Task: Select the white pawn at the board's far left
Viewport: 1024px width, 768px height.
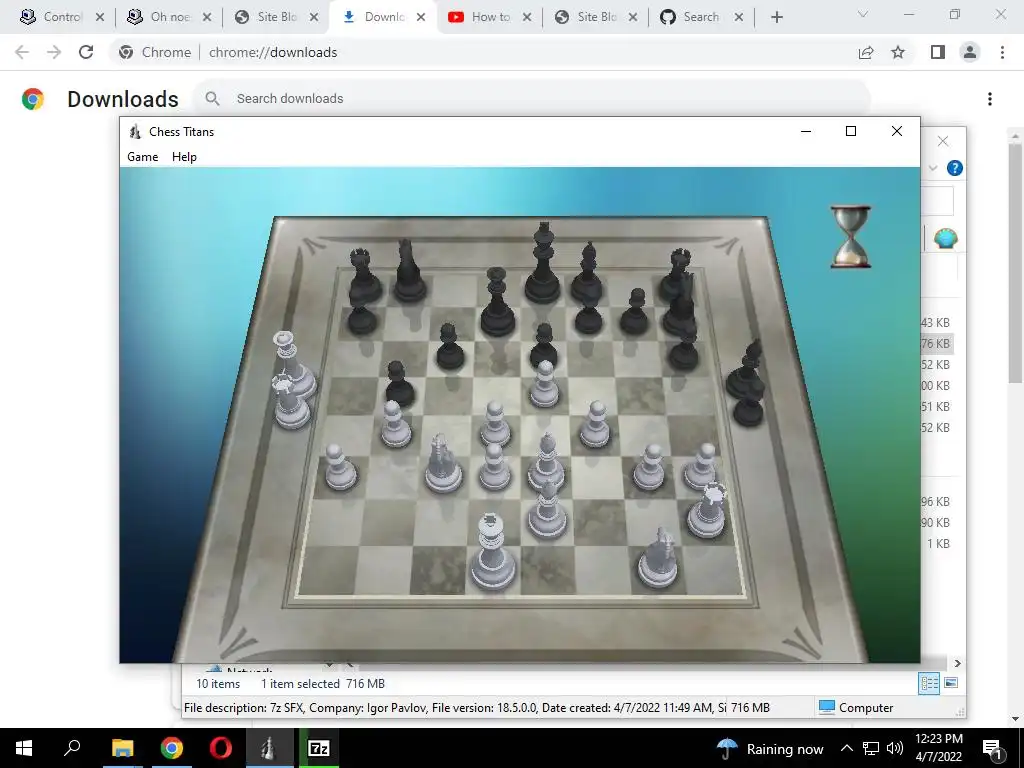Action: [340, 467]
